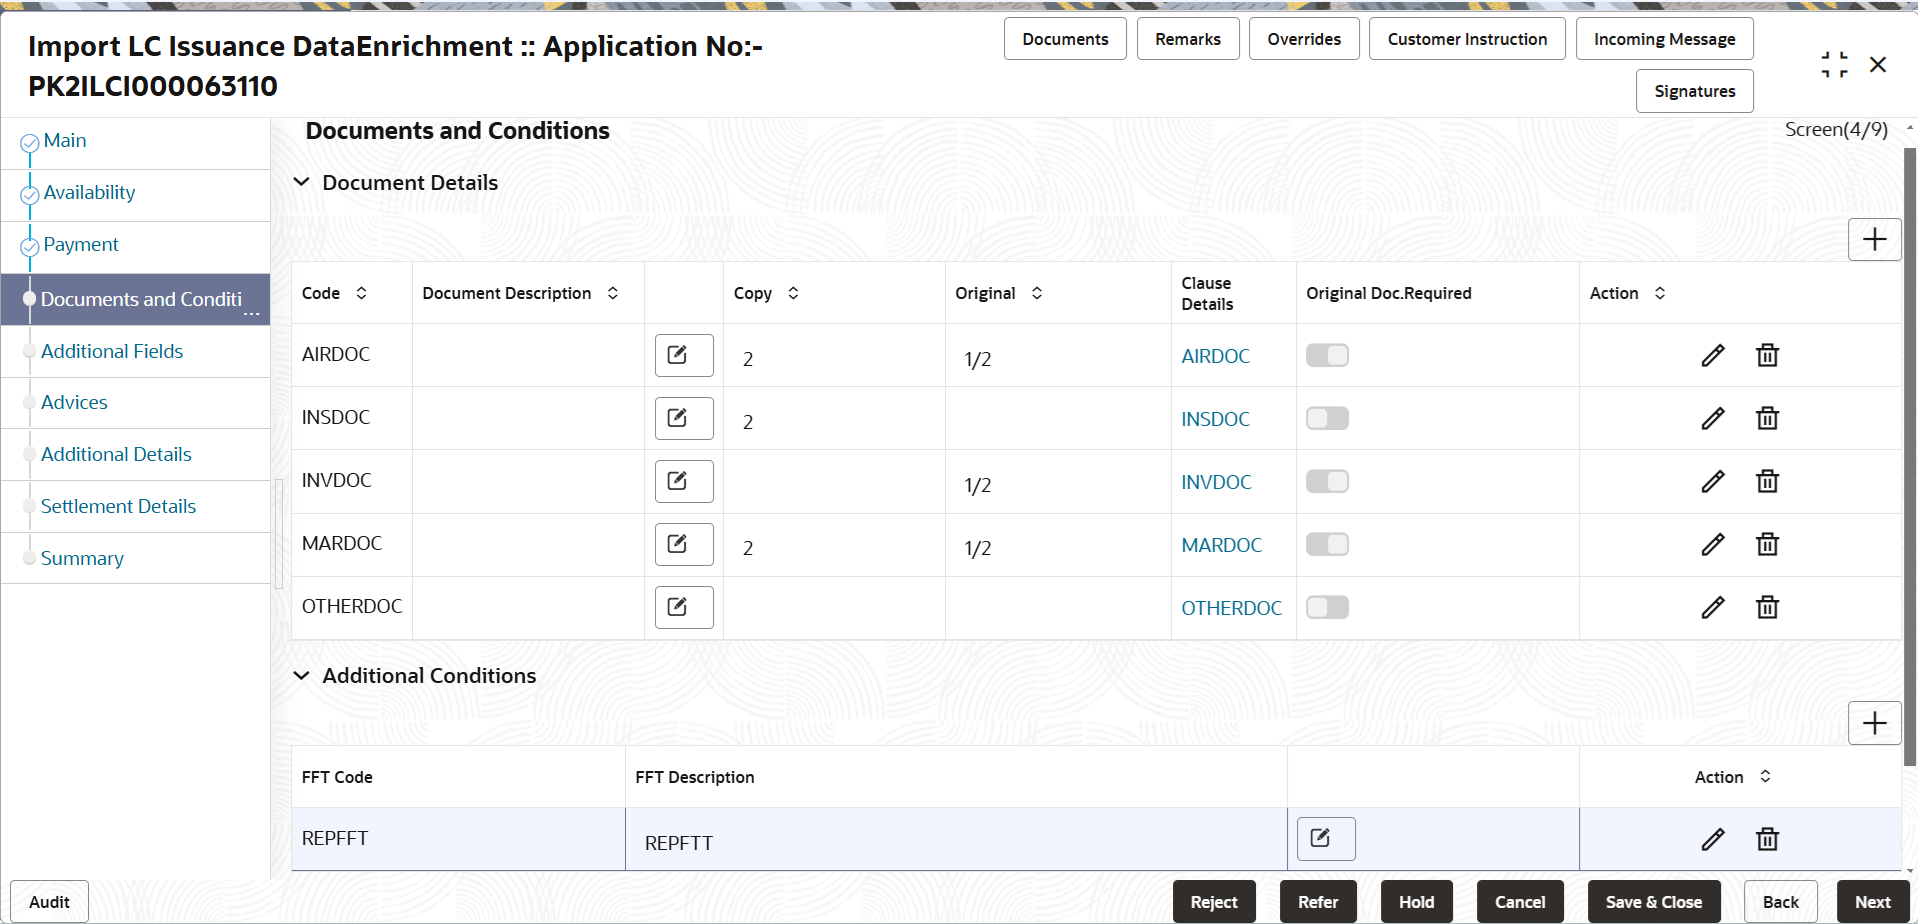Open description editor for INVDOC row
The height and width of the screenshot is (924, 1918).
tap(684, 481)
